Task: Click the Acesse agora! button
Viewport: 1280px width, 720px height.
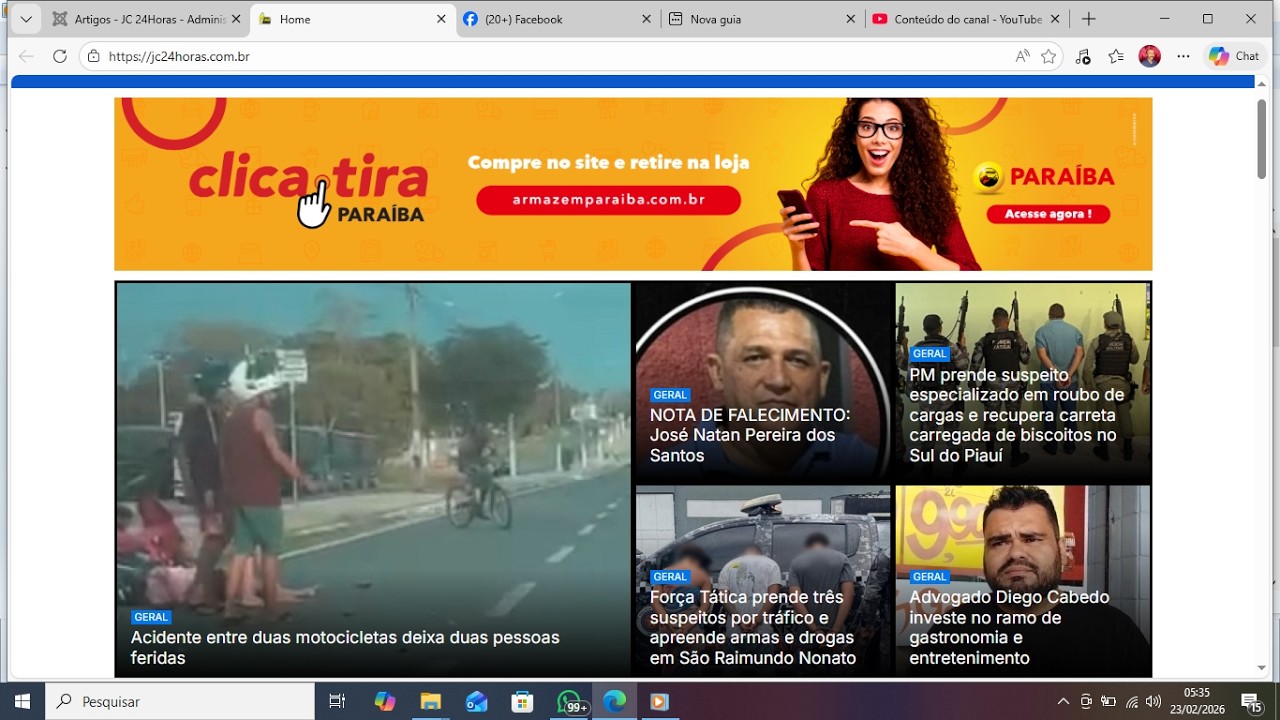Action: pos(1048,214)
